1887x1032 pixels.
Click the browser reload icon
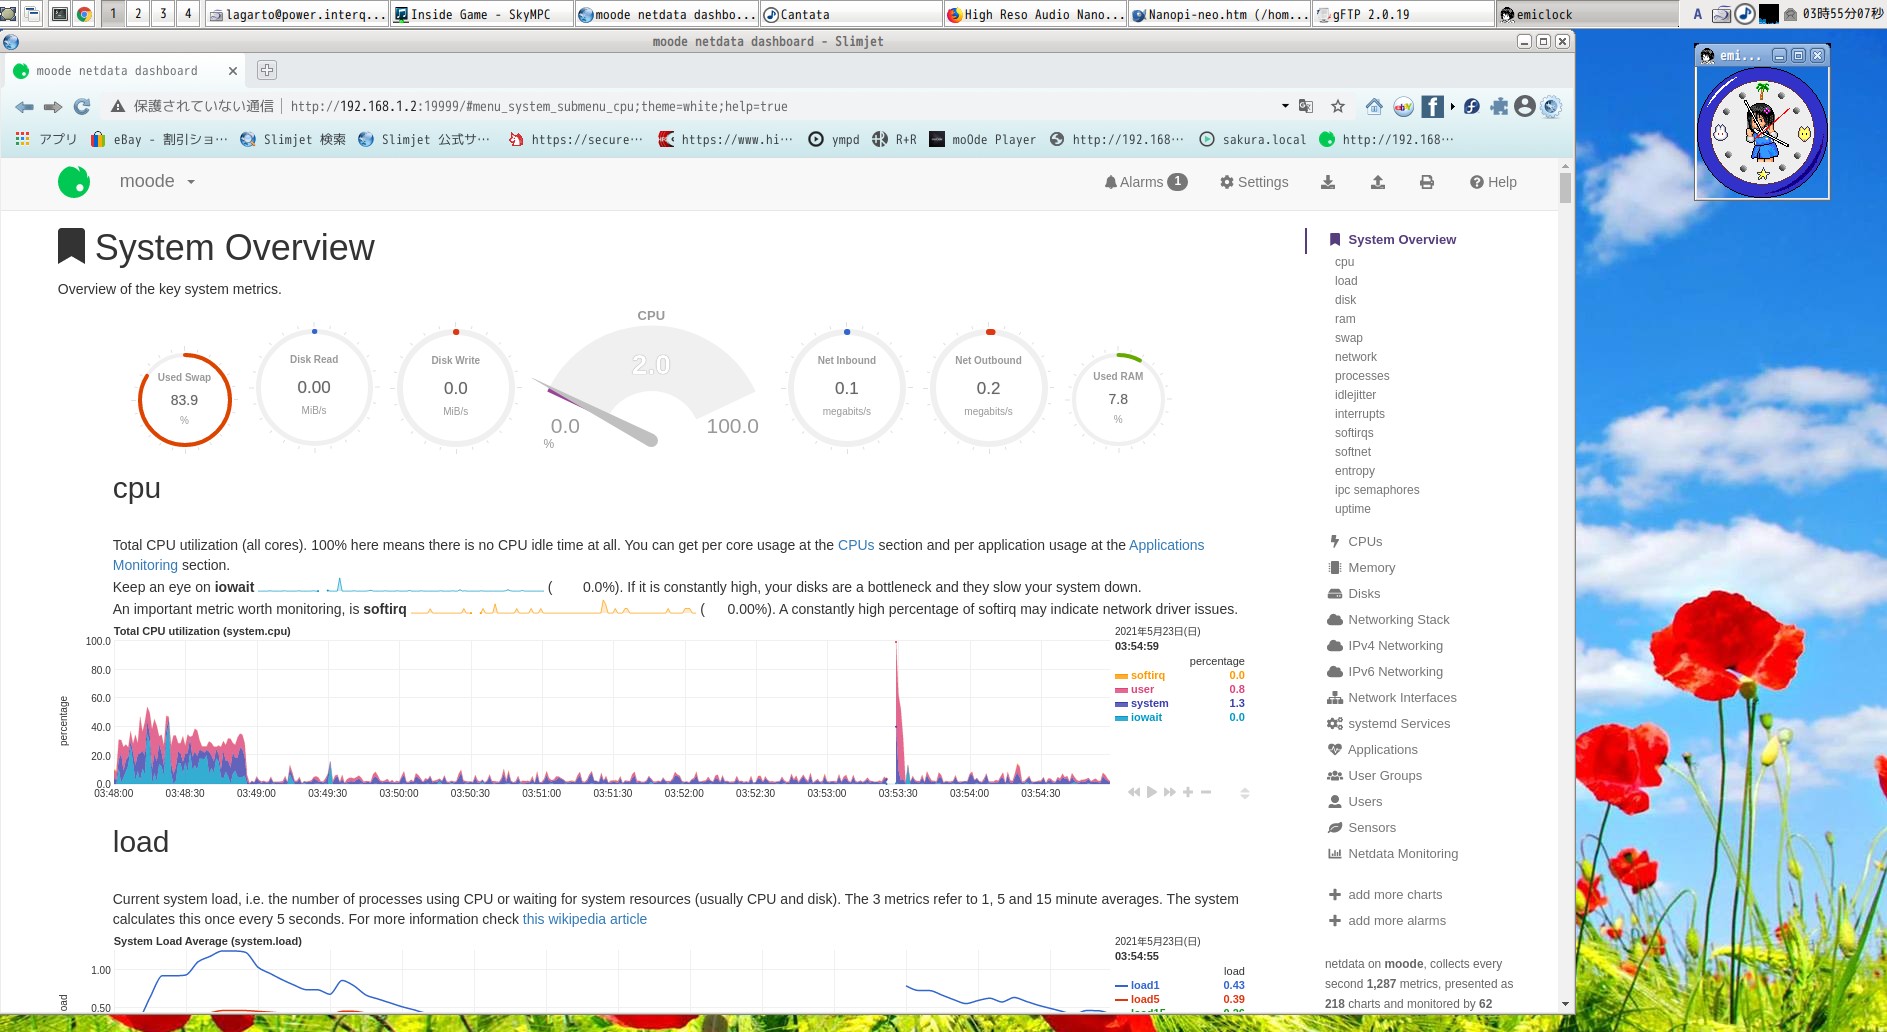tap(82, 107)
